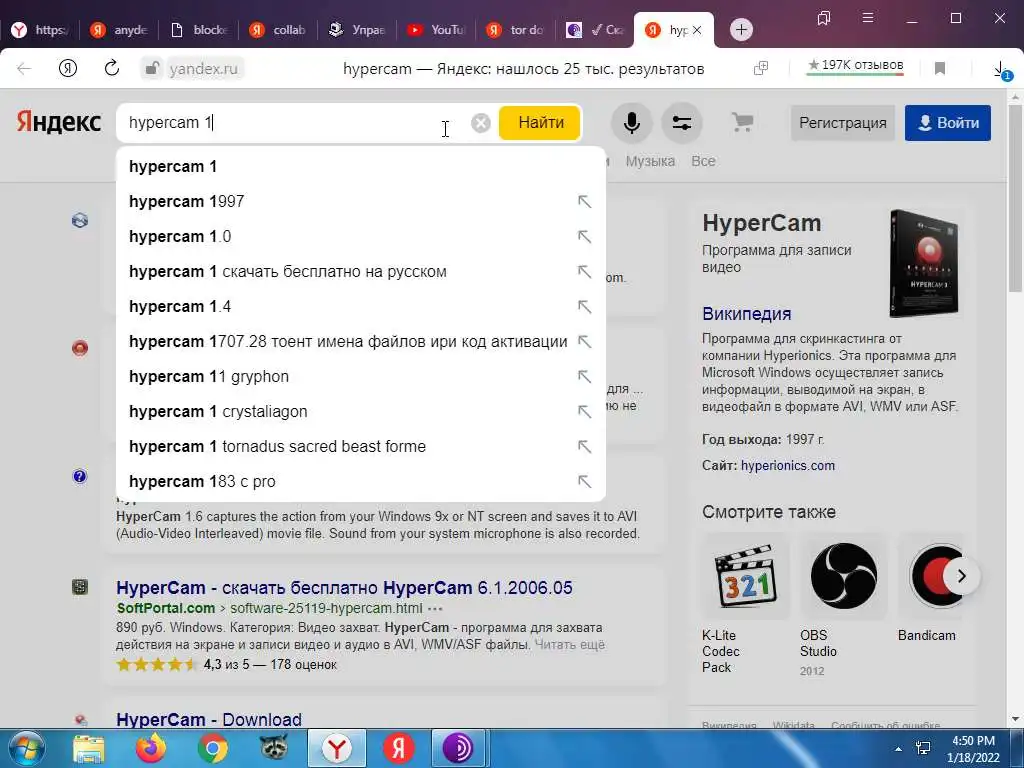Screen dimensions: 1024x768
Task: Open File Explorer from the taskbar
Action: click(89, 748)
